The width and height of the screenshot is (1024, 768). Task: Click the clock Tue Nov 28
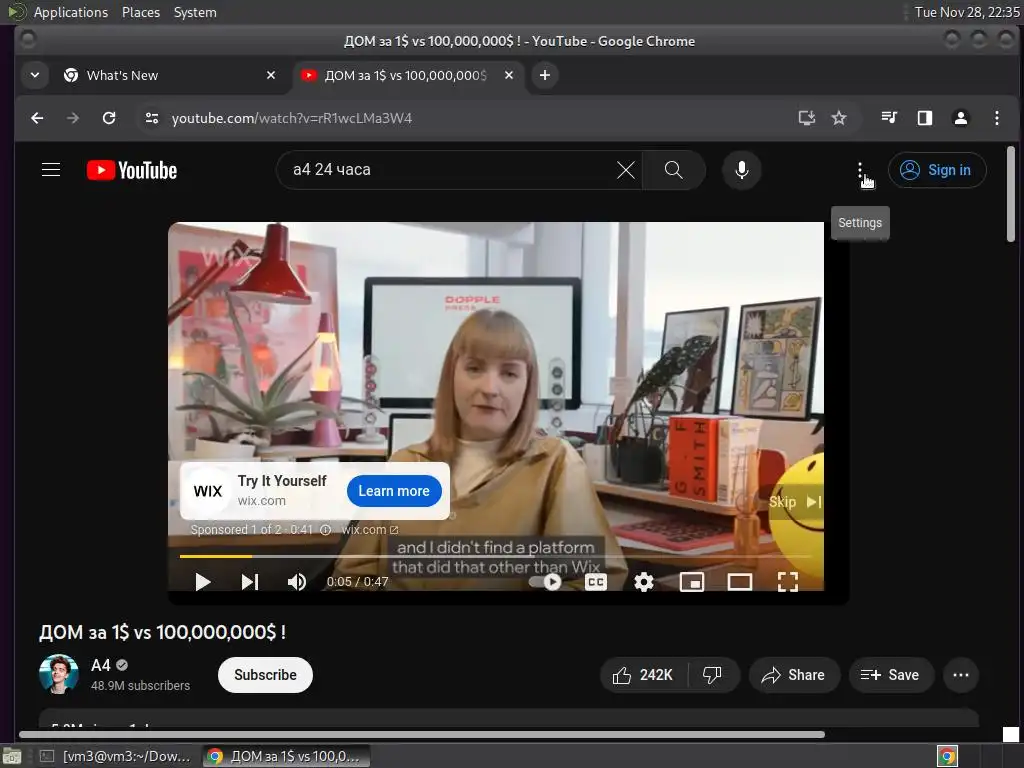coord(967,12)
